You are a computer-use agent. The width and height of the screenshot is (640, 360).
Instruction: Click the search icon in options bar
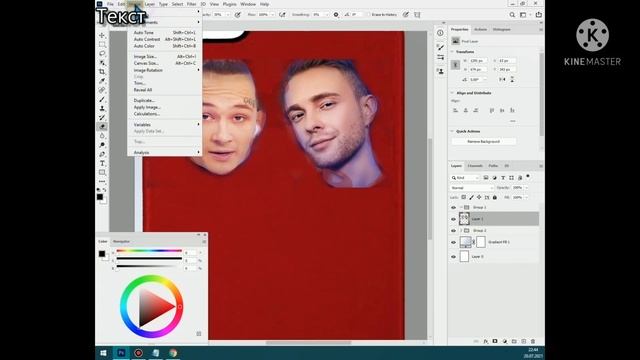point(512,15)
